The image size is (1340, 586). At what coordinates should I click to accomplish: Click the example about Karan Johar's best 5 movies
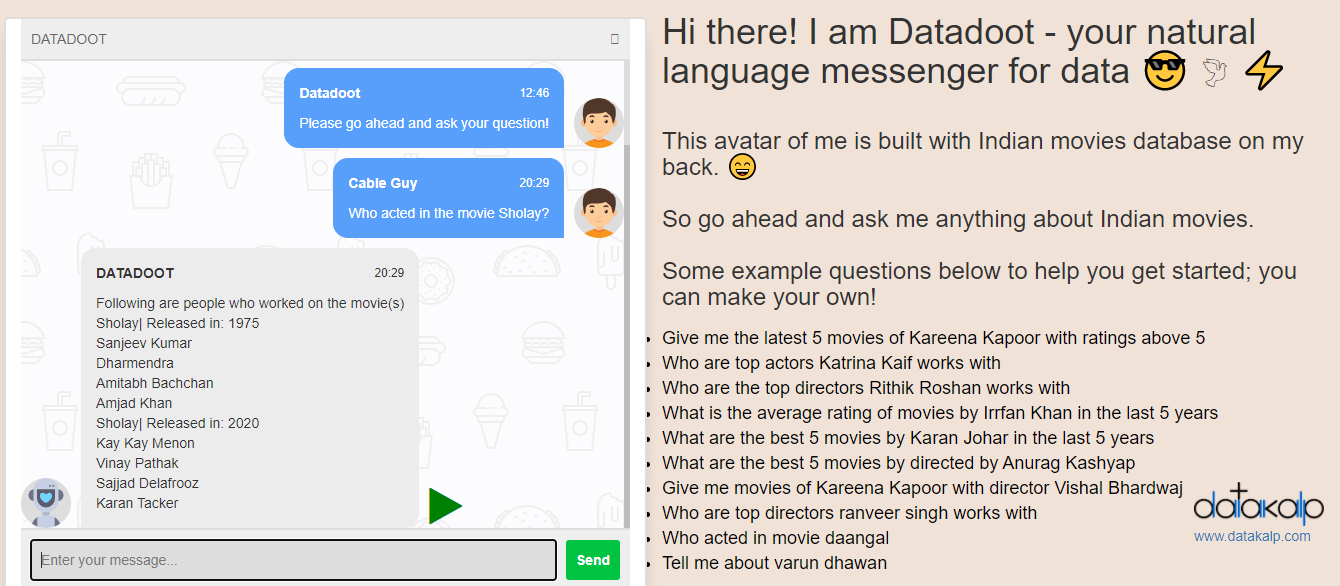click(x=908, y=438)
